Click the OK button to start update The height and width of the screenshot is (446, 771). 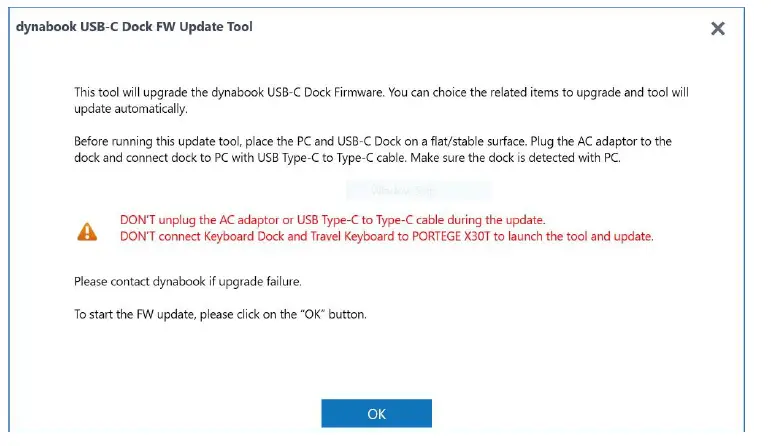[x=376, y=413]
